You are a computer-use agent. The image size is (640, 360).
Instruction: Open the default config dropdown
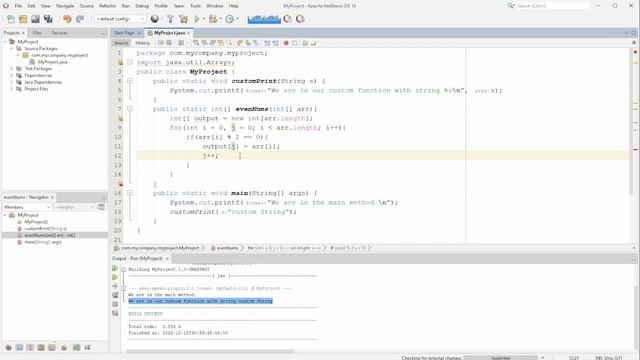pos(120,19)
